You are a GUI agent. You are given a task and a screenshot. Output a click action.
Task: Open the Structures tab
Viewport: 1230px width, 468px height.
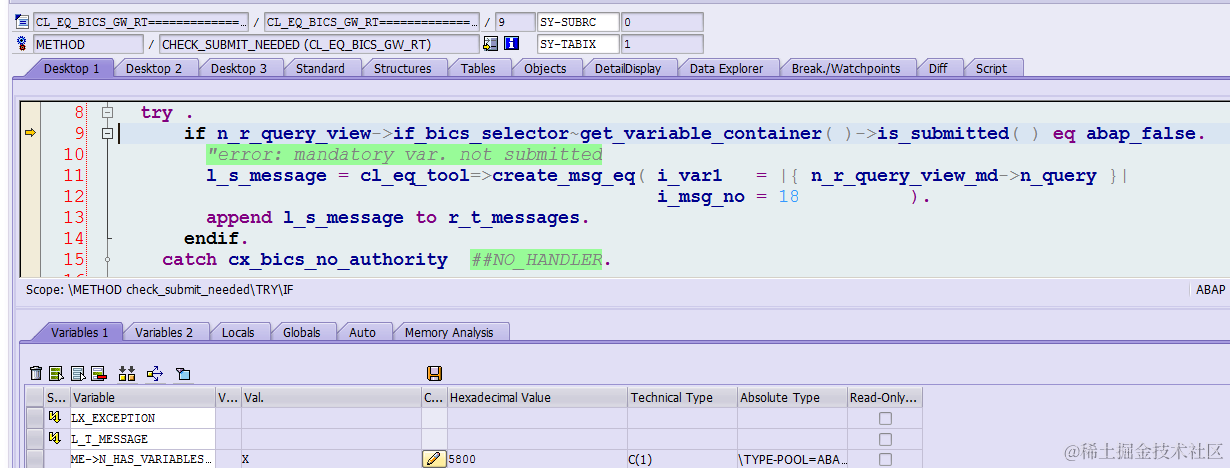point(403,68)
